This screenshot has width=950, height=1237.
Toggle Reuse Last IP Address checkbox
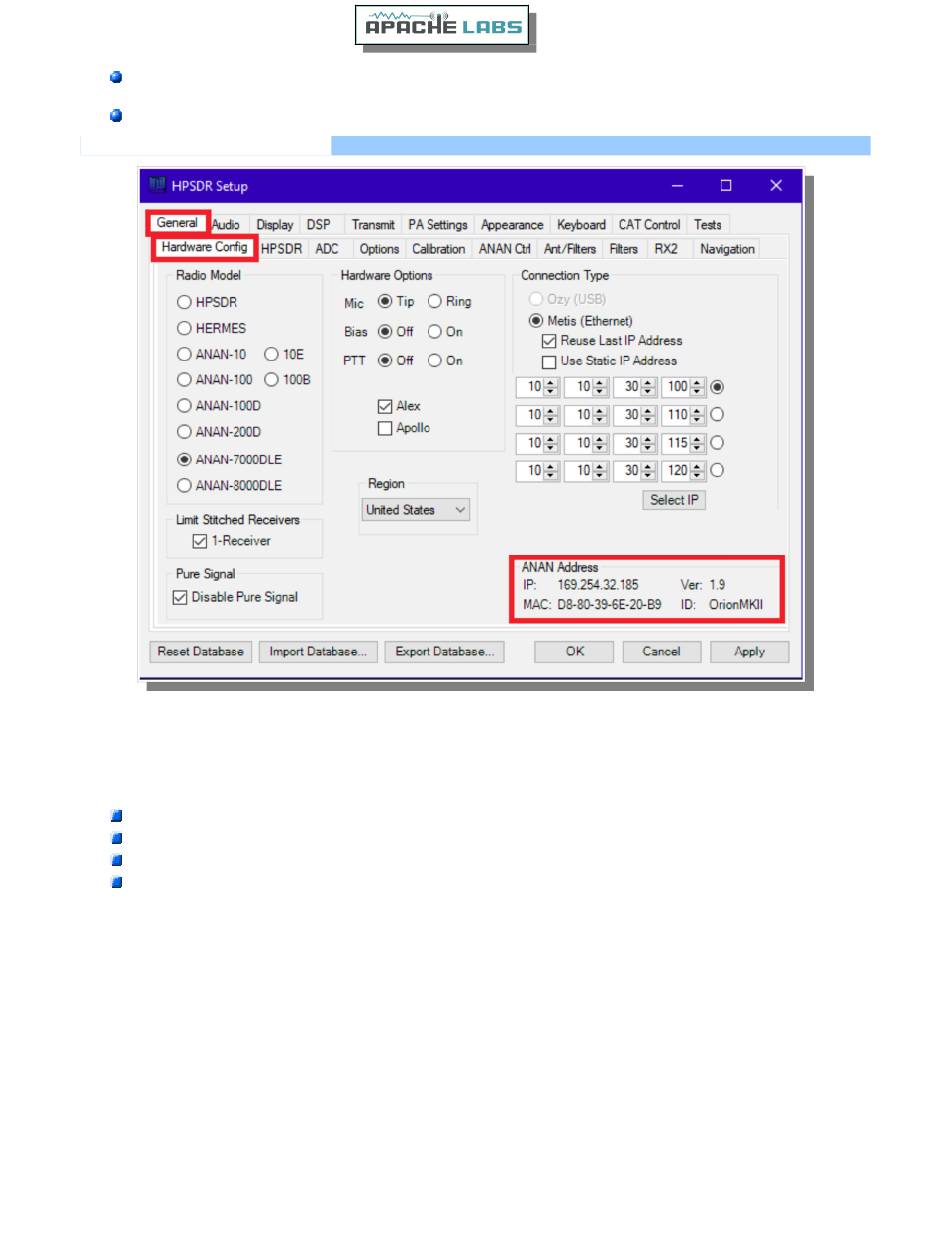coord(612,341)
